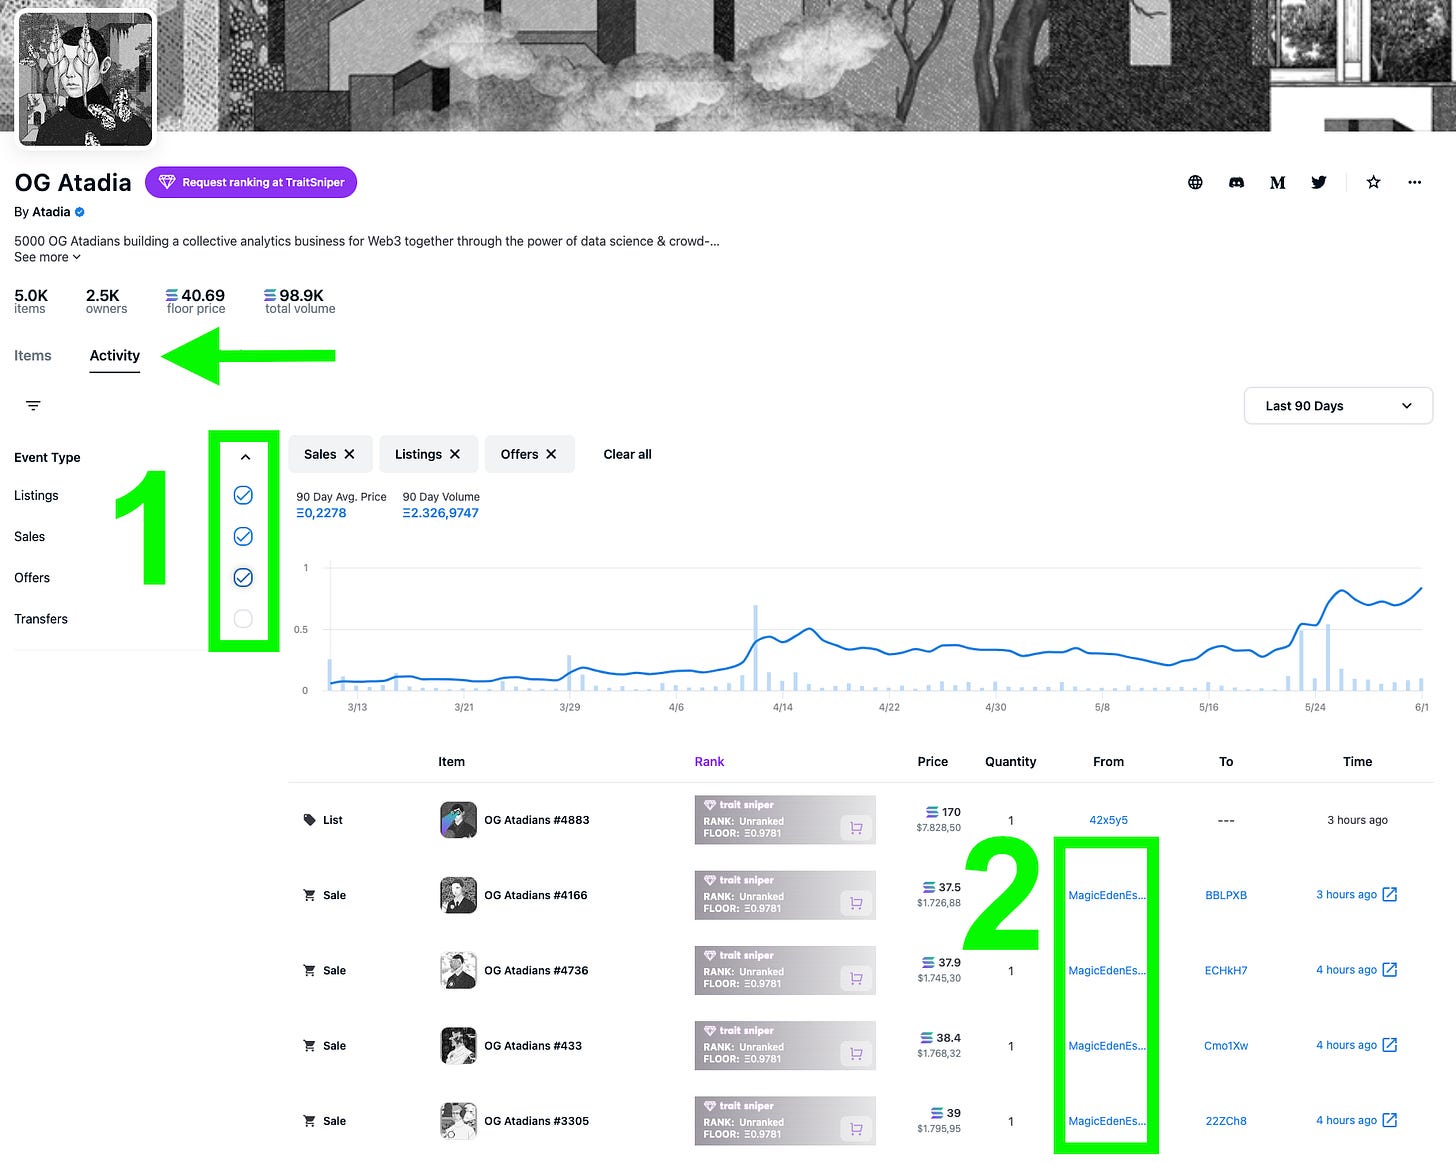The width and height of the screenshot is (1456, 1163).
Task: Click the 40.69 floor price stat
Action: click(196, 301)
